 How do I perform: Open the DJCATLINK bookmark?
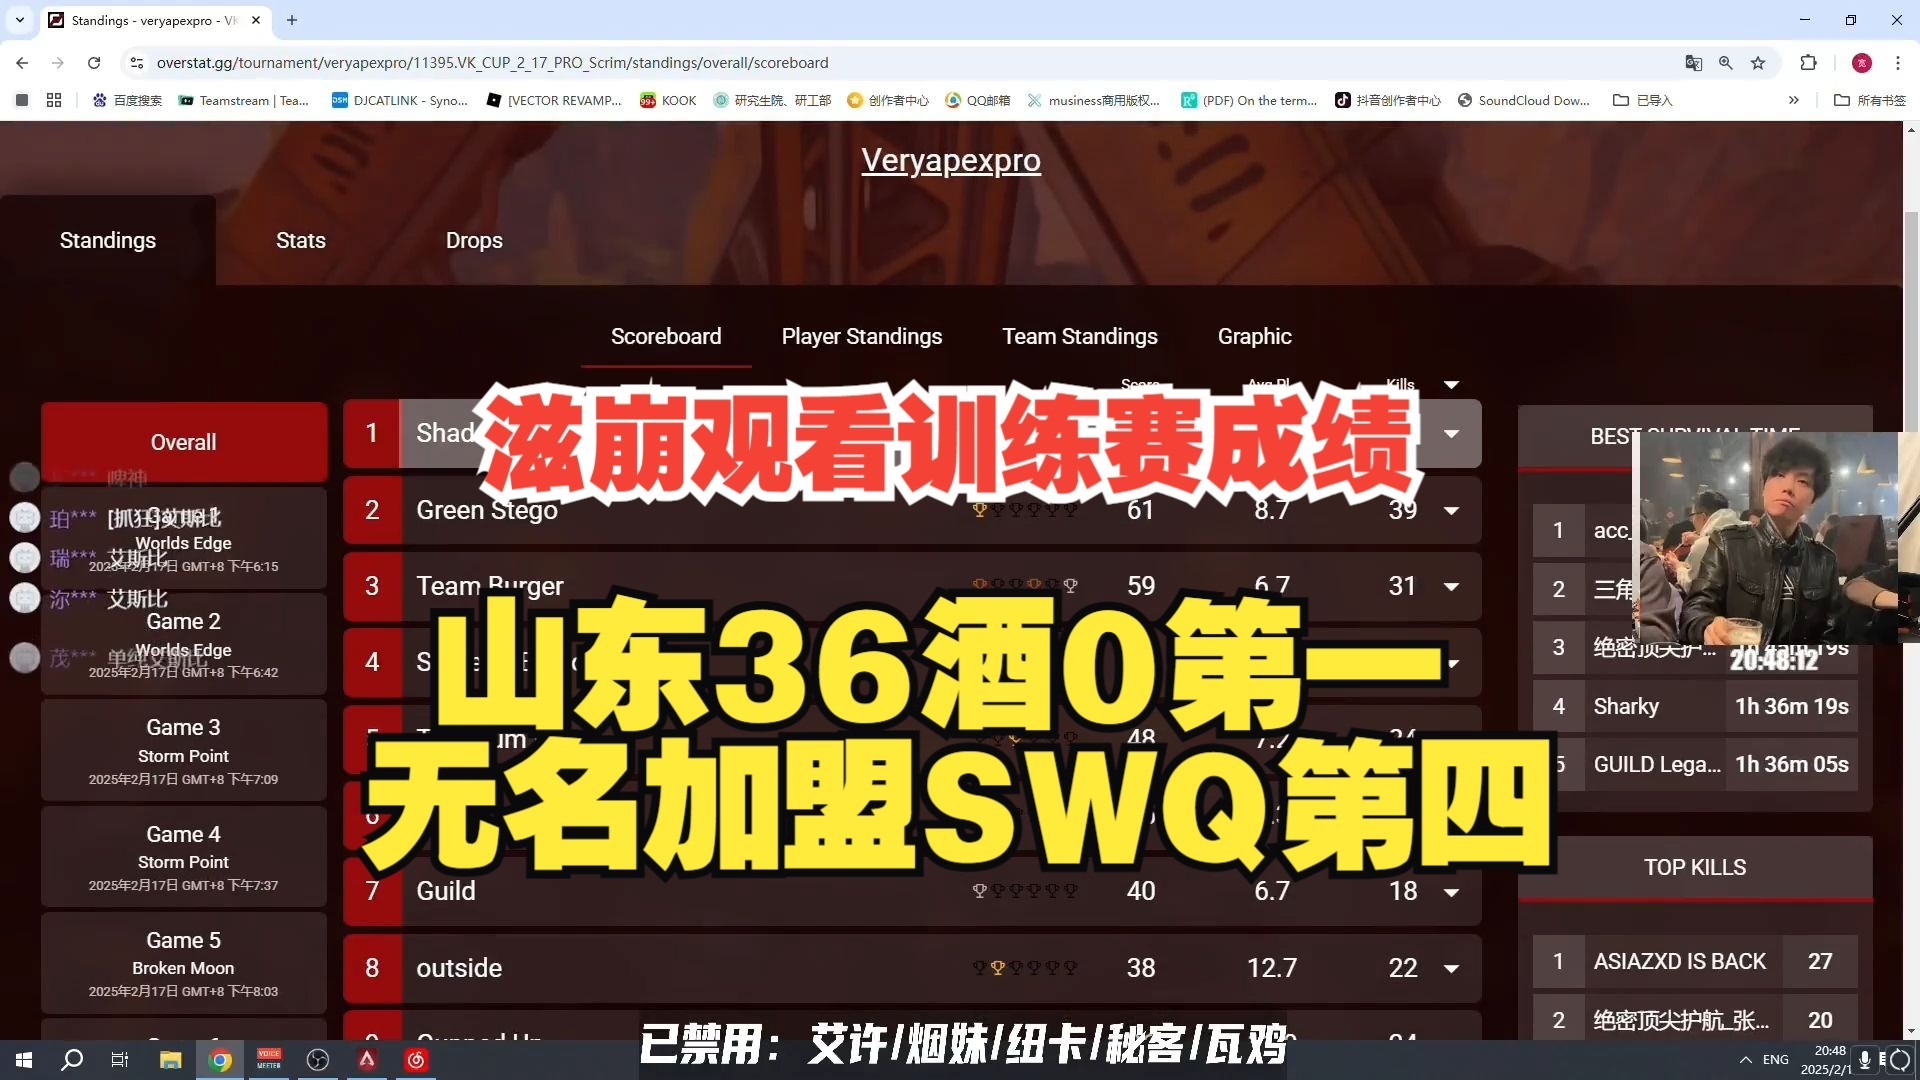tap(400, 100)
